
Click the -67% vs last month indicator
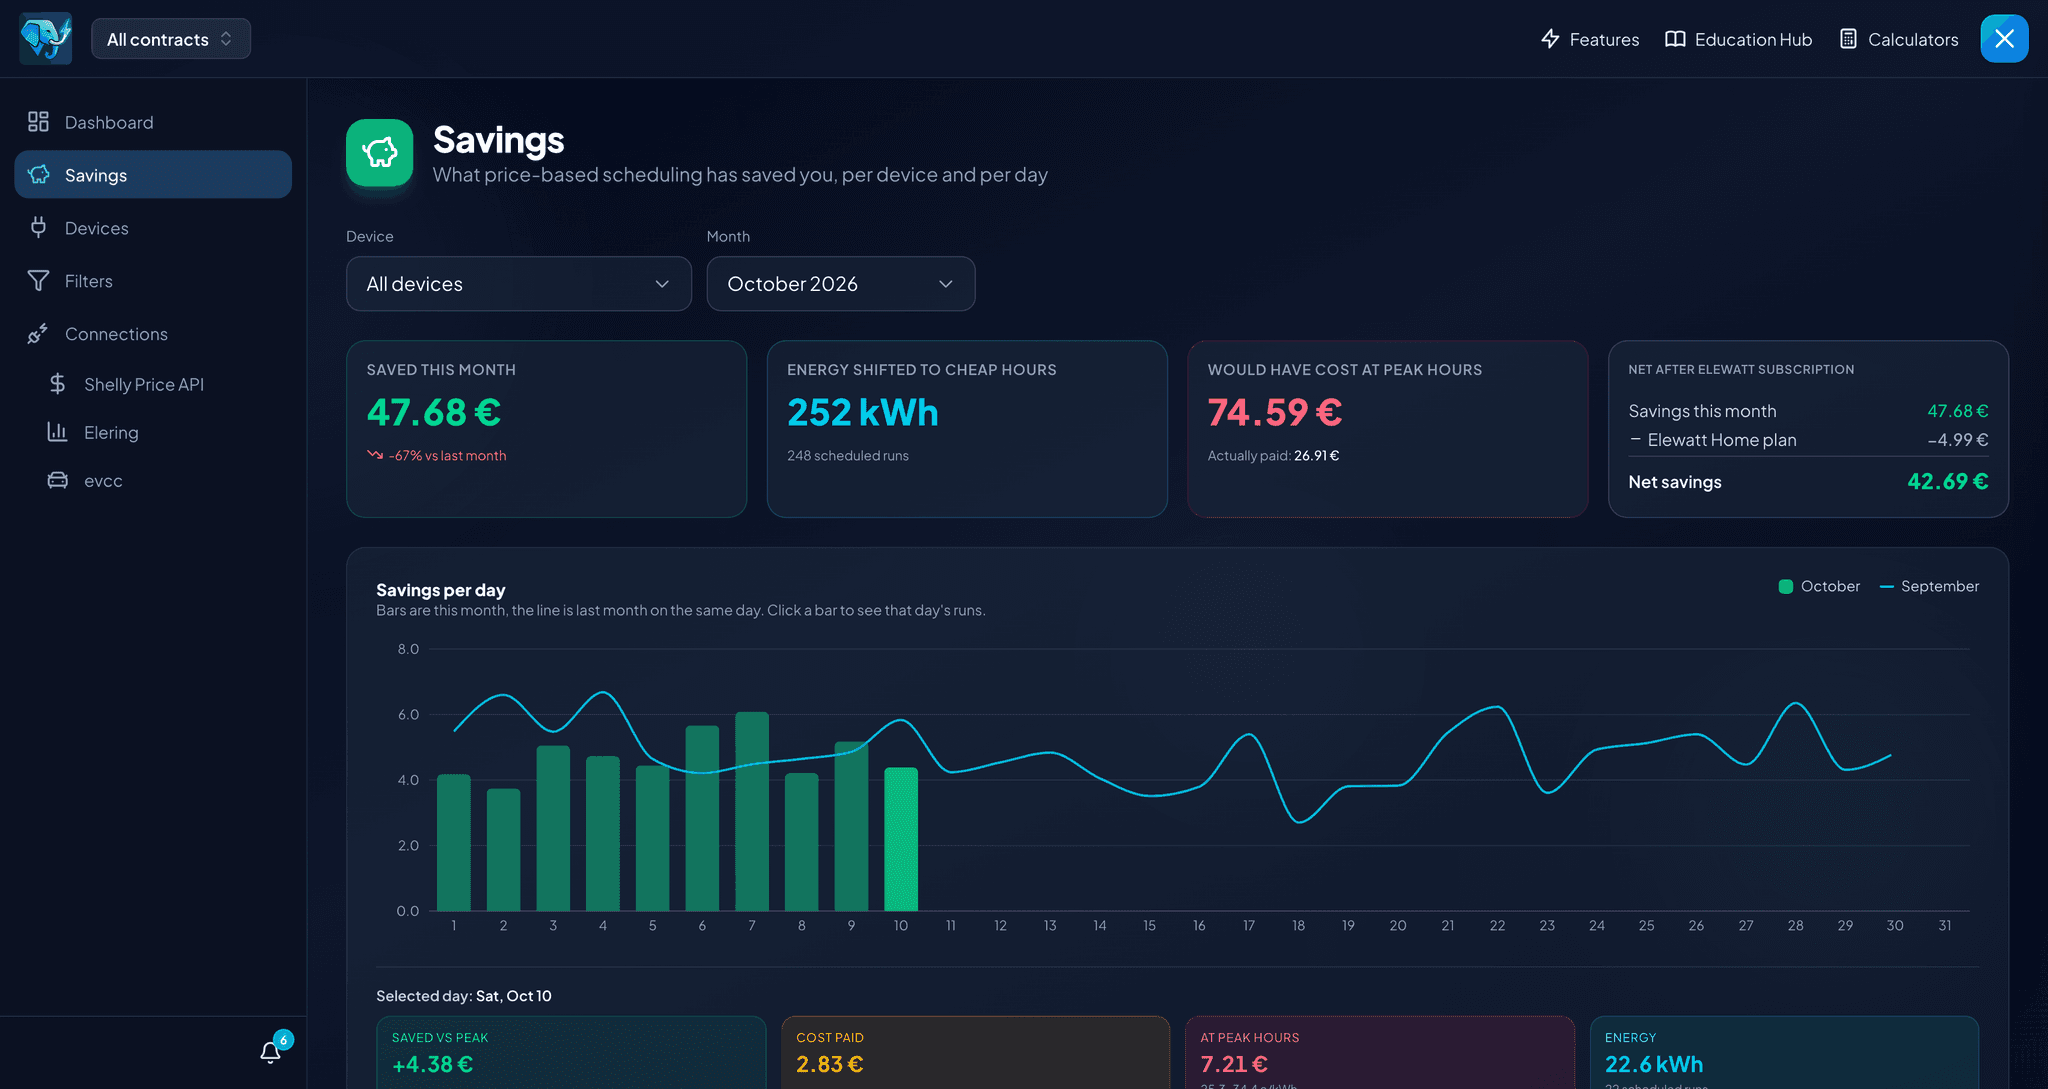[437, 455]
